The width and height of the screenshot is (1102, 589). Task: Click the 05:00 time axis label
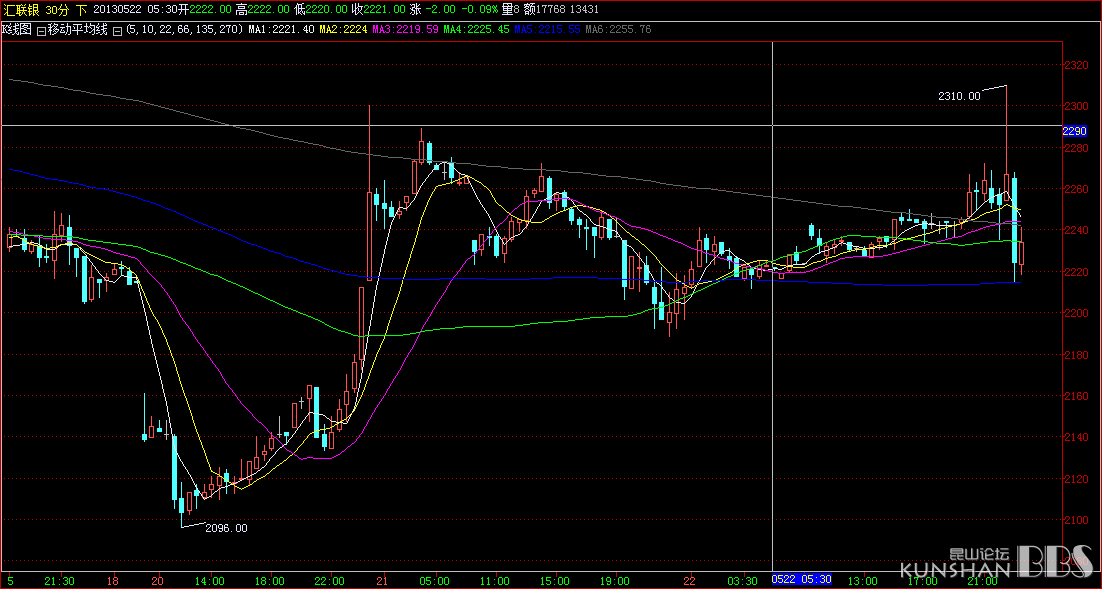tap(435, 581)
